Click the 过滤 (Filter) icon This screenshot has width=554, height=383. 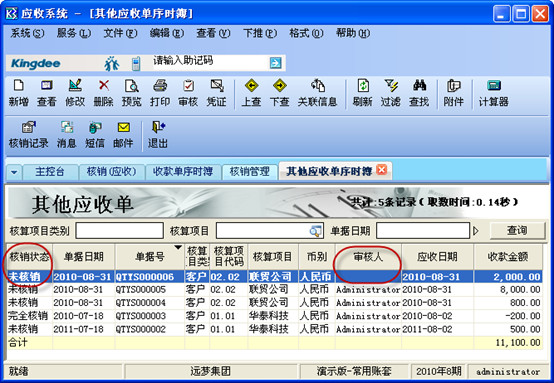click(x=390, y=86)
